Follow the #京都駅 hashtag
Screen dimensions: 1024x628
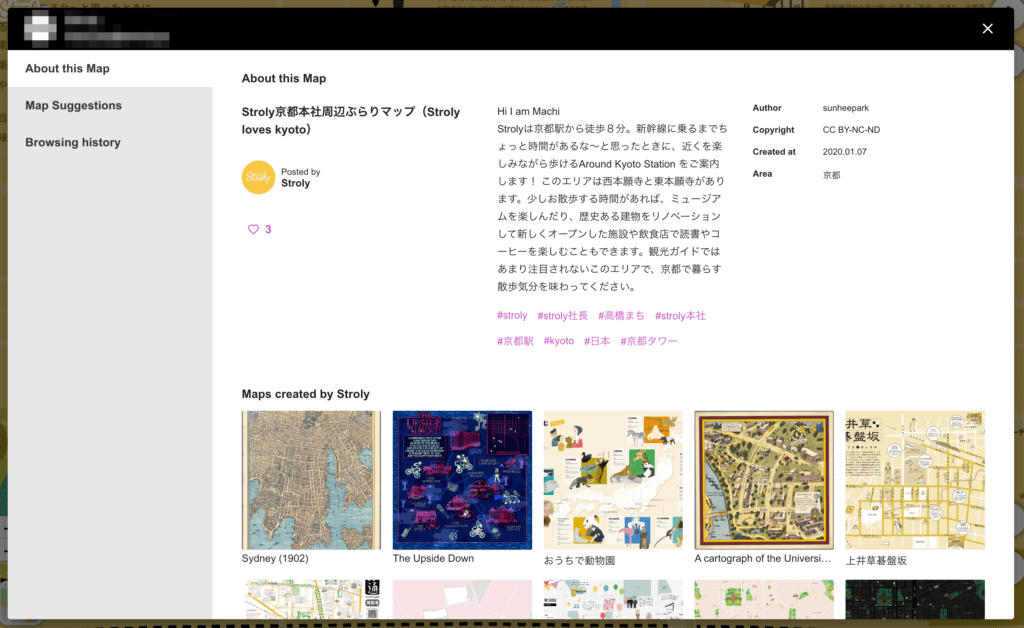pyautogui.click(x=515, y=341)
